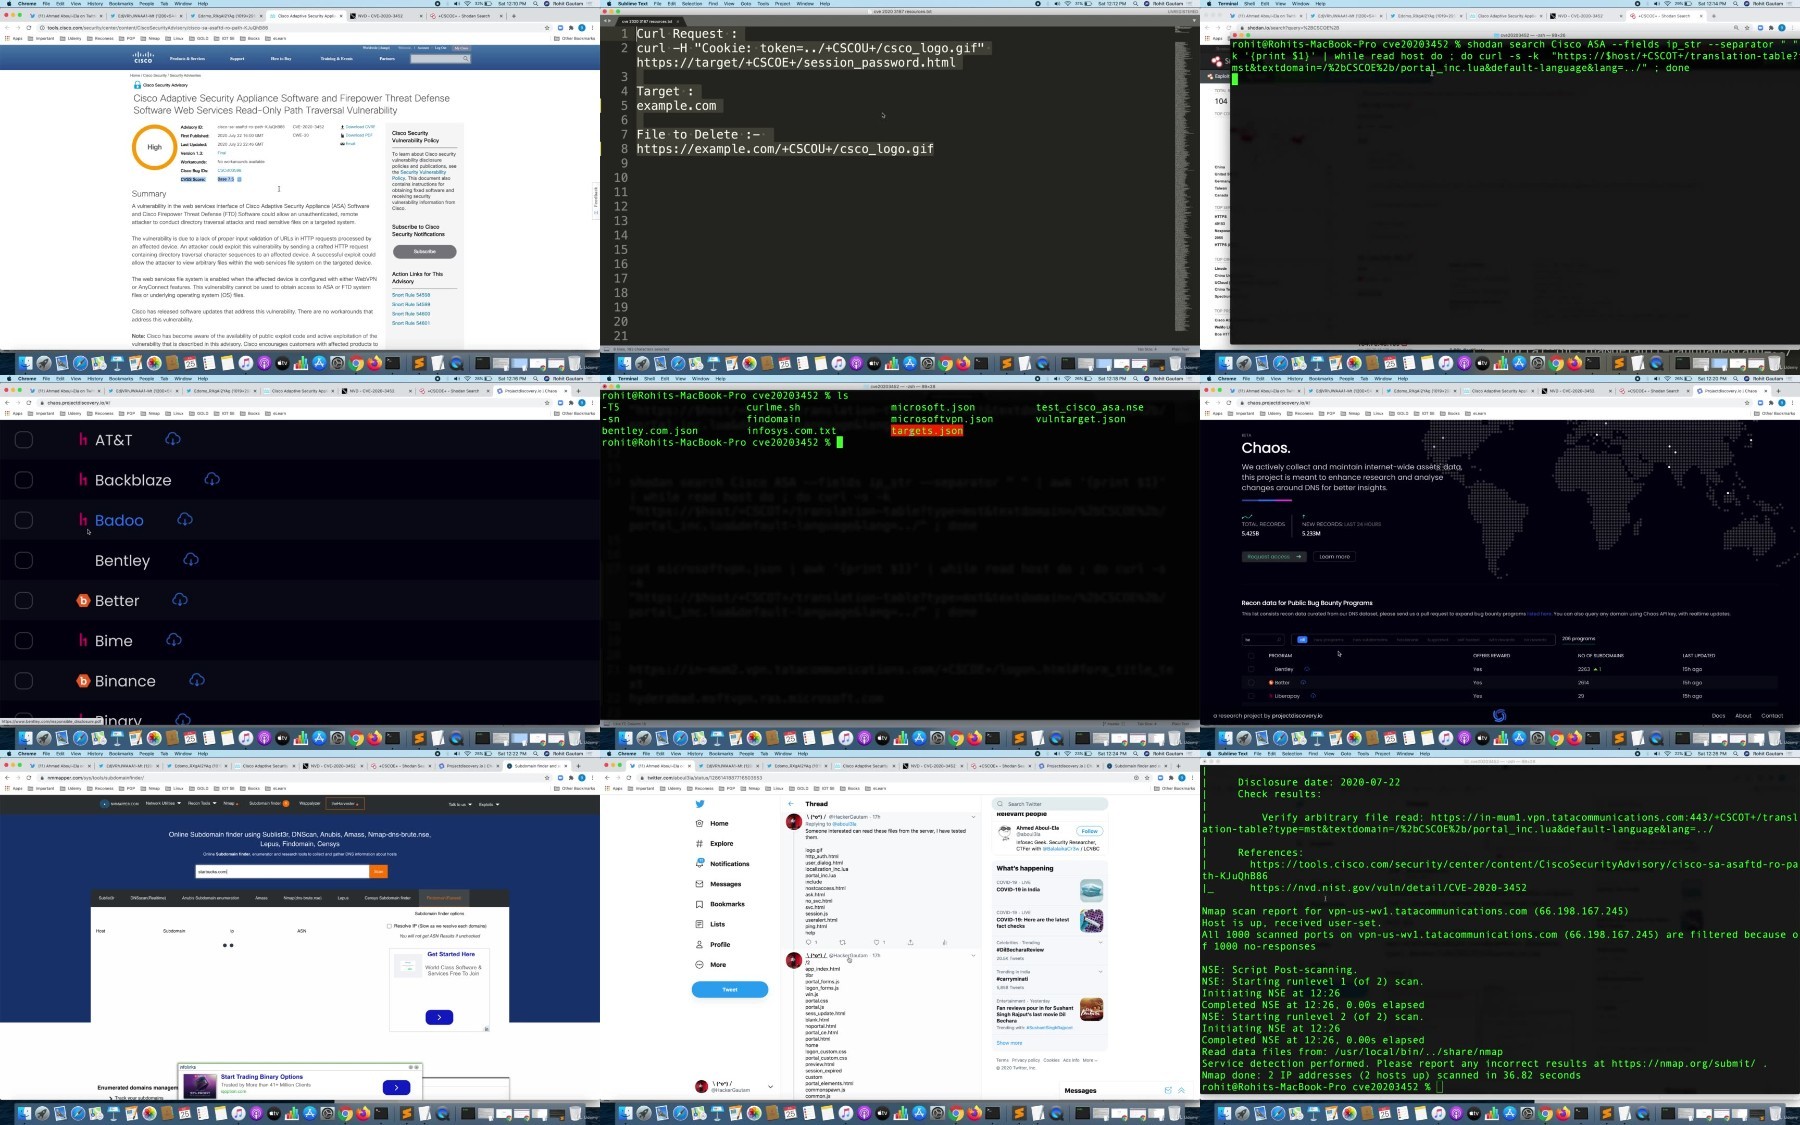Click the swirl logo in the Chaos page footer

pos(1499,715)
